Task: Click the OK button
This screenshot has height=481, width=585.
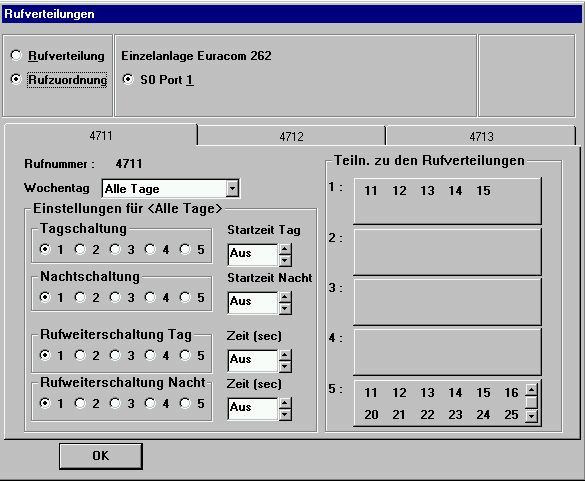Action: click(101, 456)
